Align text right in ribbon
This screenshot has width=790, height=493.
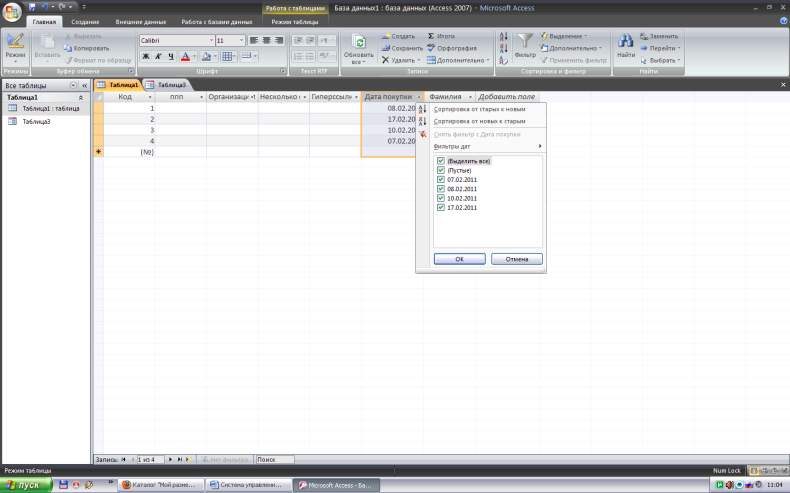(279, 40)
